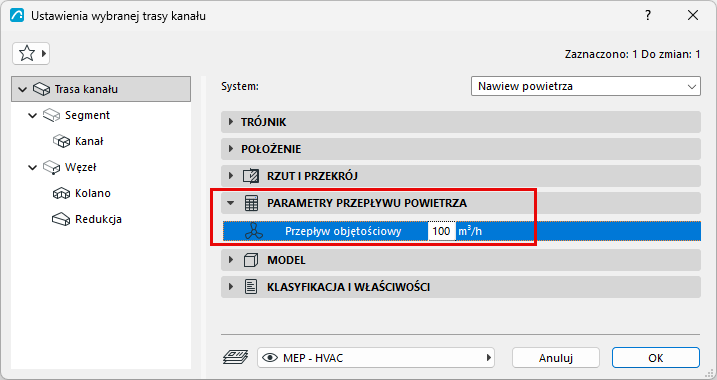Collapse the Węzeł tree chevron
The height and width of the screenshot is (380, 717).
click(x=32, y=167)
